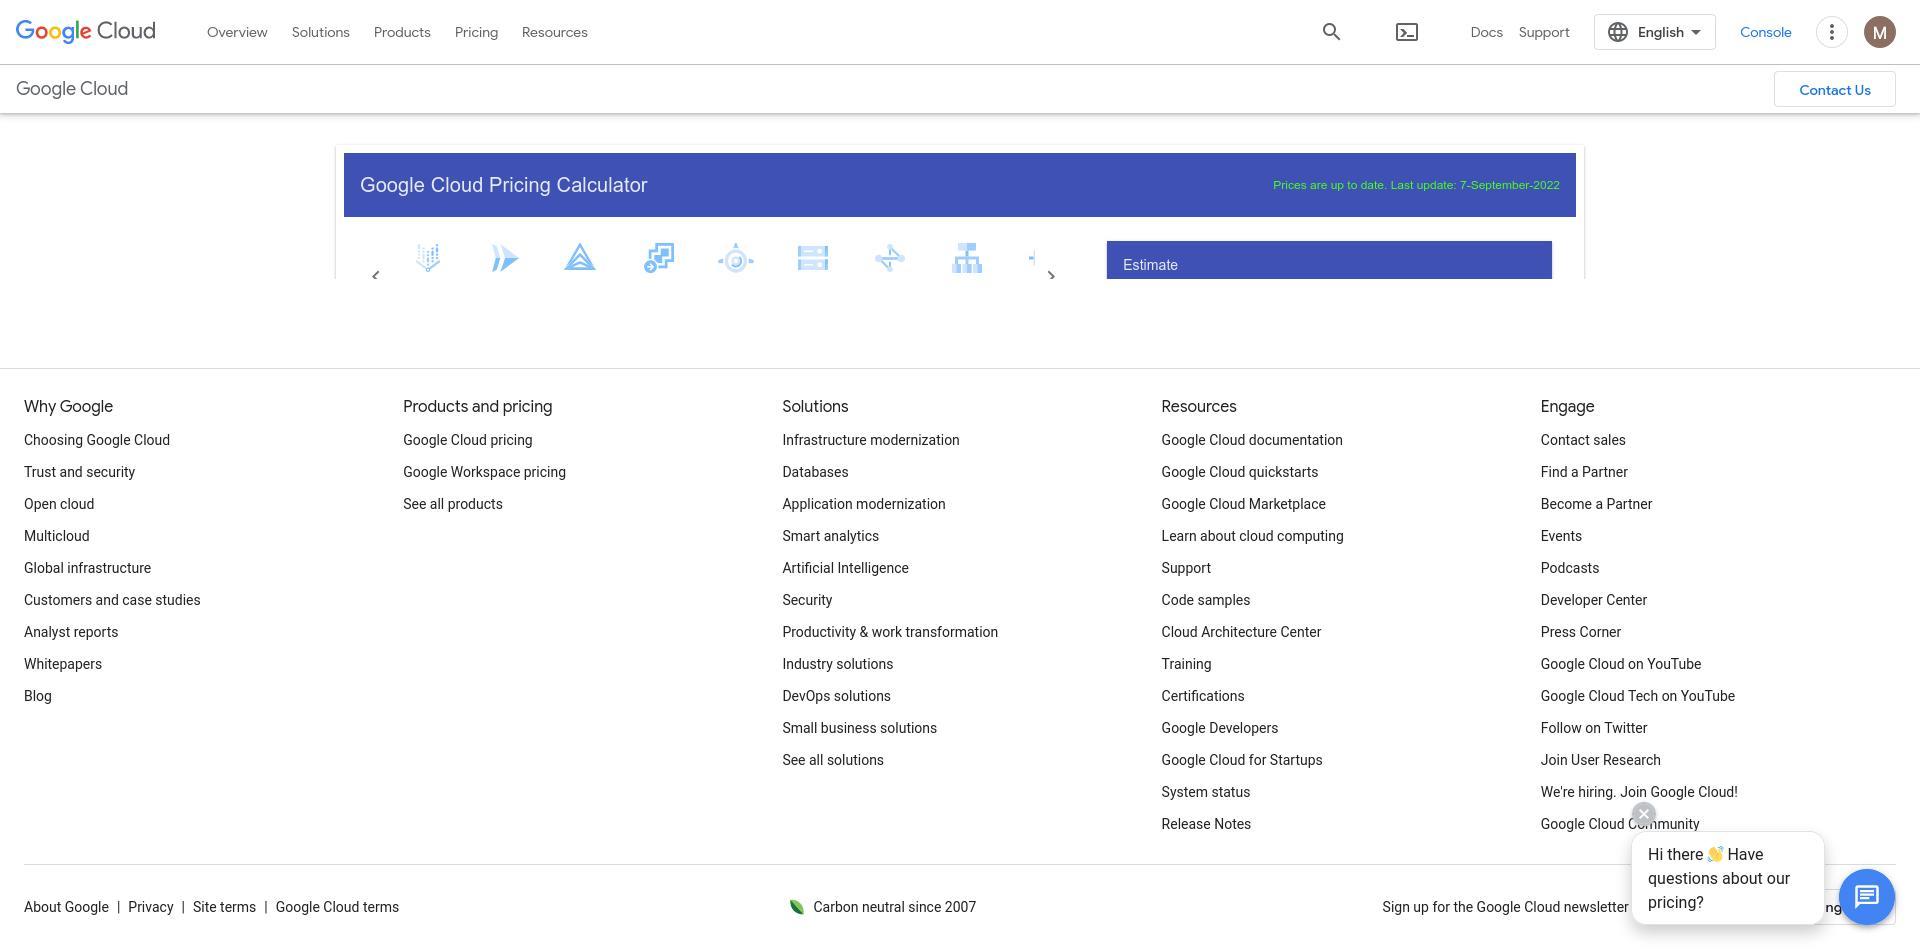The image size is (1920, 949).
Task: Select the stepped-squares migration icon in the calculator
Action: click(x=659, y=258)
